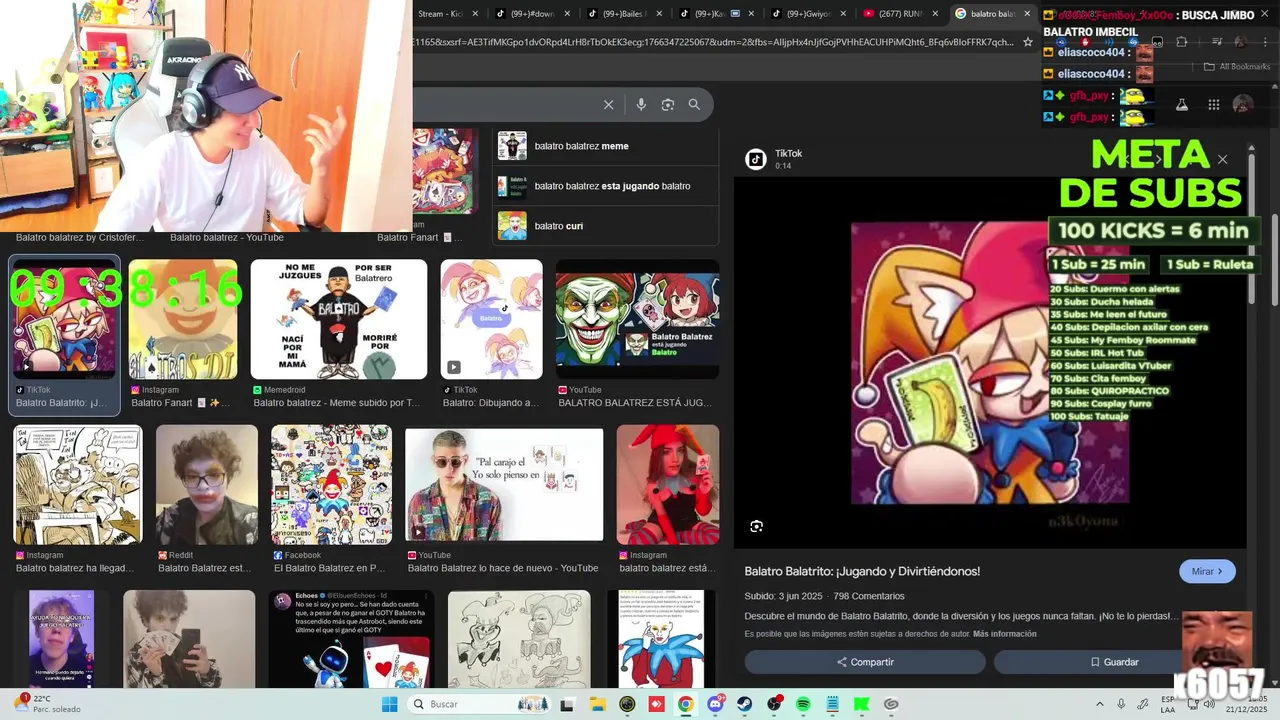
Task: Open the Reddit curly-haired guy thumbnail
Action: click(x=207, y=485)
